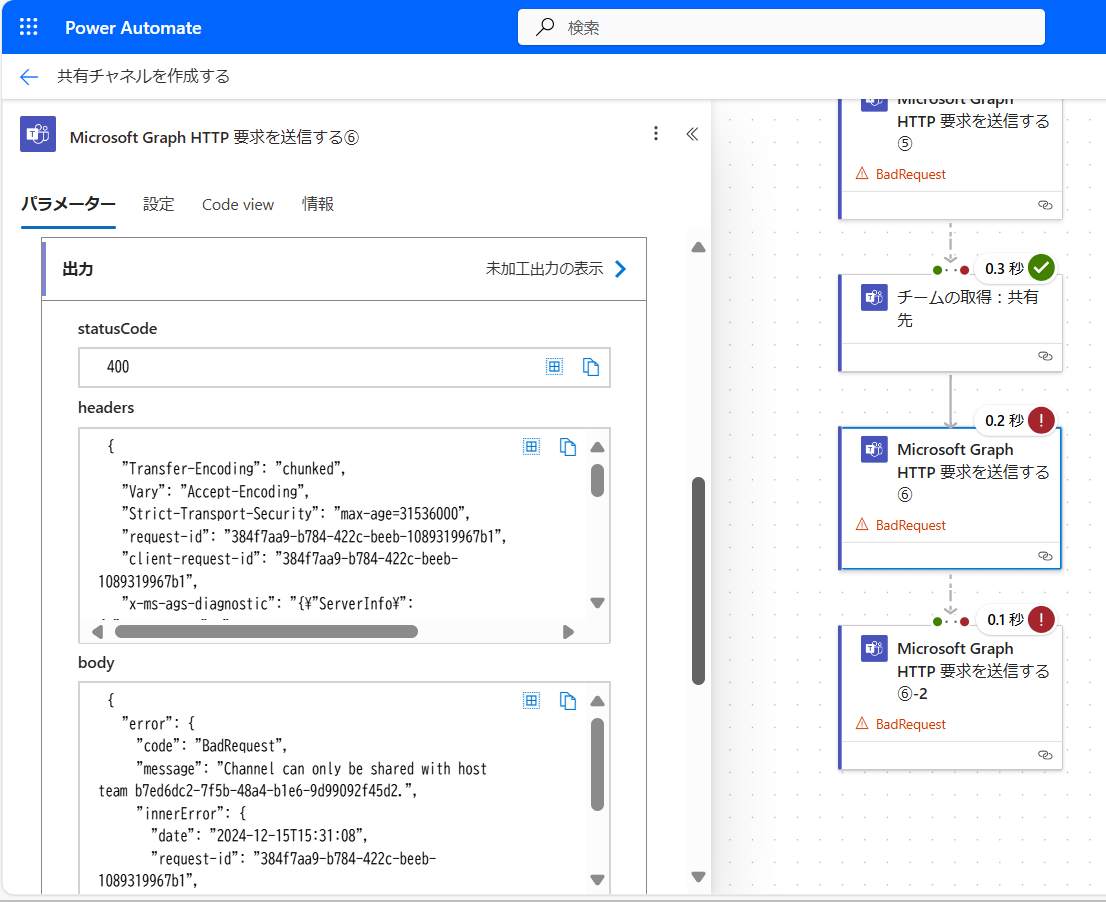The width and height of the screenshot is (1106, 902).
Task: Toggle table view for statusCode
Action: coord(554,367)
